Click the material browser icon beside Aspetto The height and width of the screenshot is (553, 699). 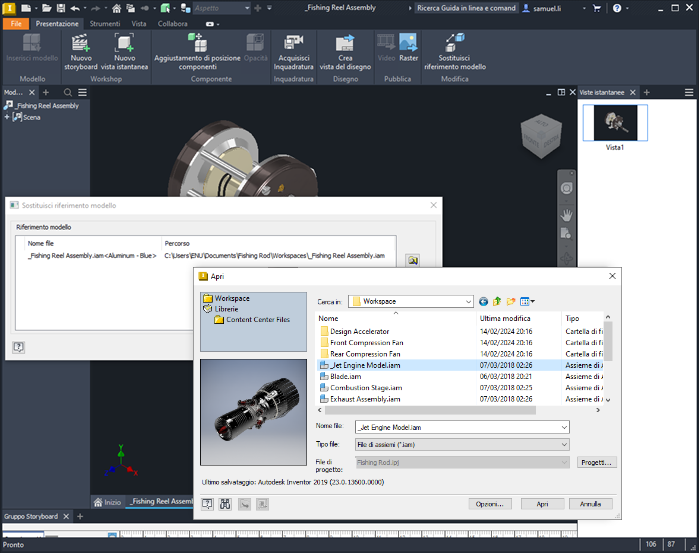(x=185, y=8)
